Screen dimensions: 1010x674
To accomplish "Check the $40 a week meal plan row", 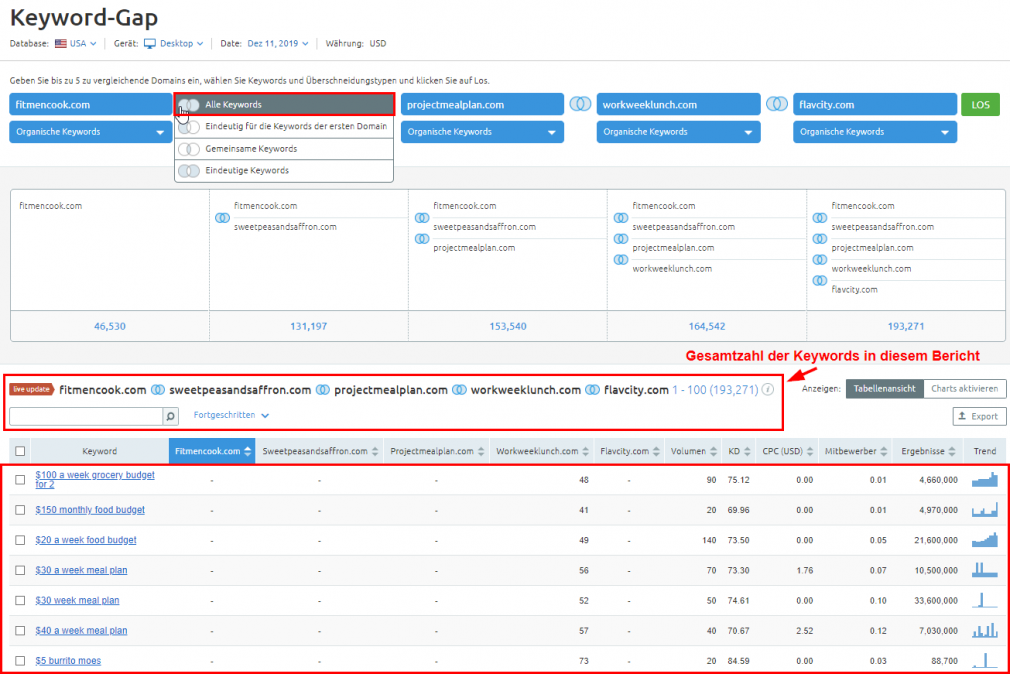I will tap(20, 631).
